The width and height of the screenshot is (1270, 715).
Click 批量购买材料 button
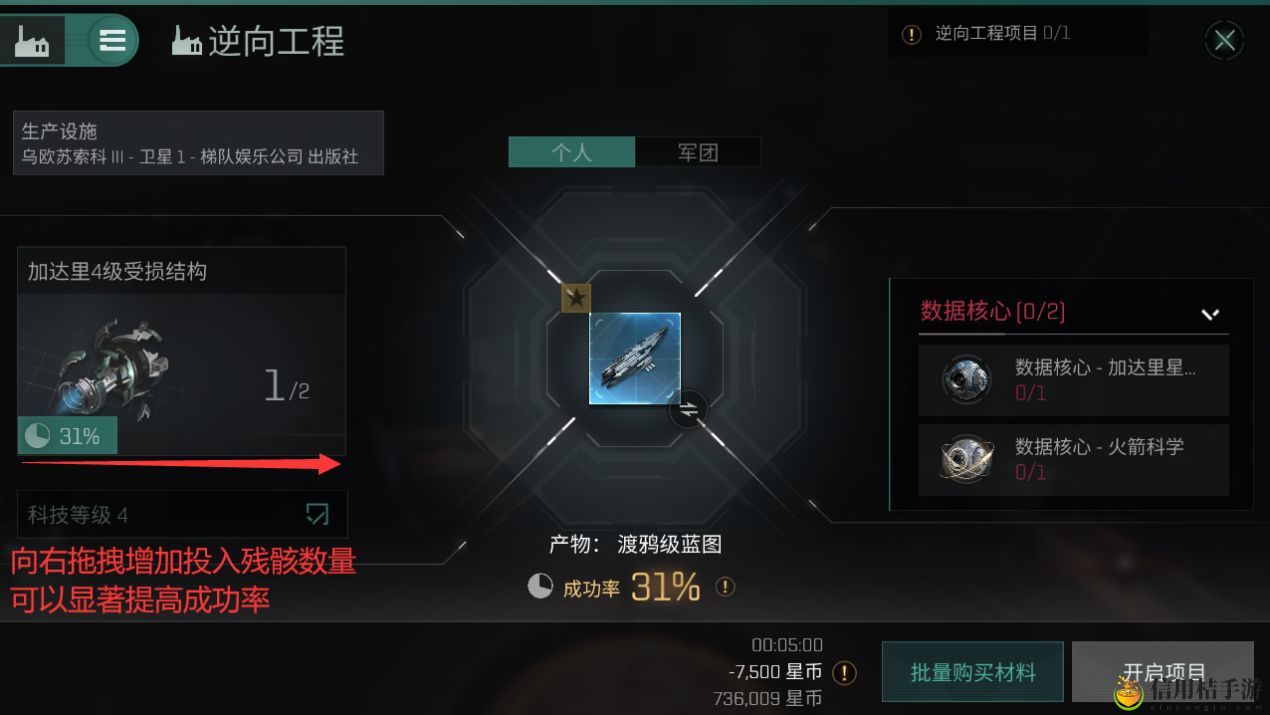pyautogui.click(x=973, y=672)
